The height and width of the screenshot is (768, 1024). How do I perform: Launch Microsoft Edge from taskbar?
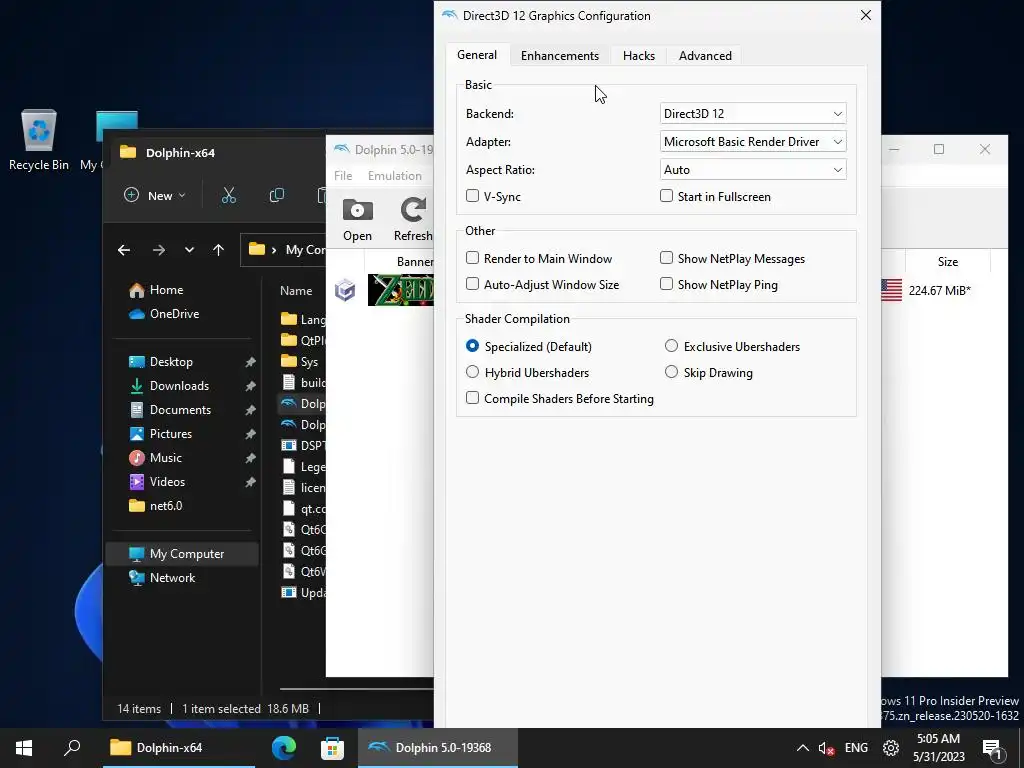[284, 748]
